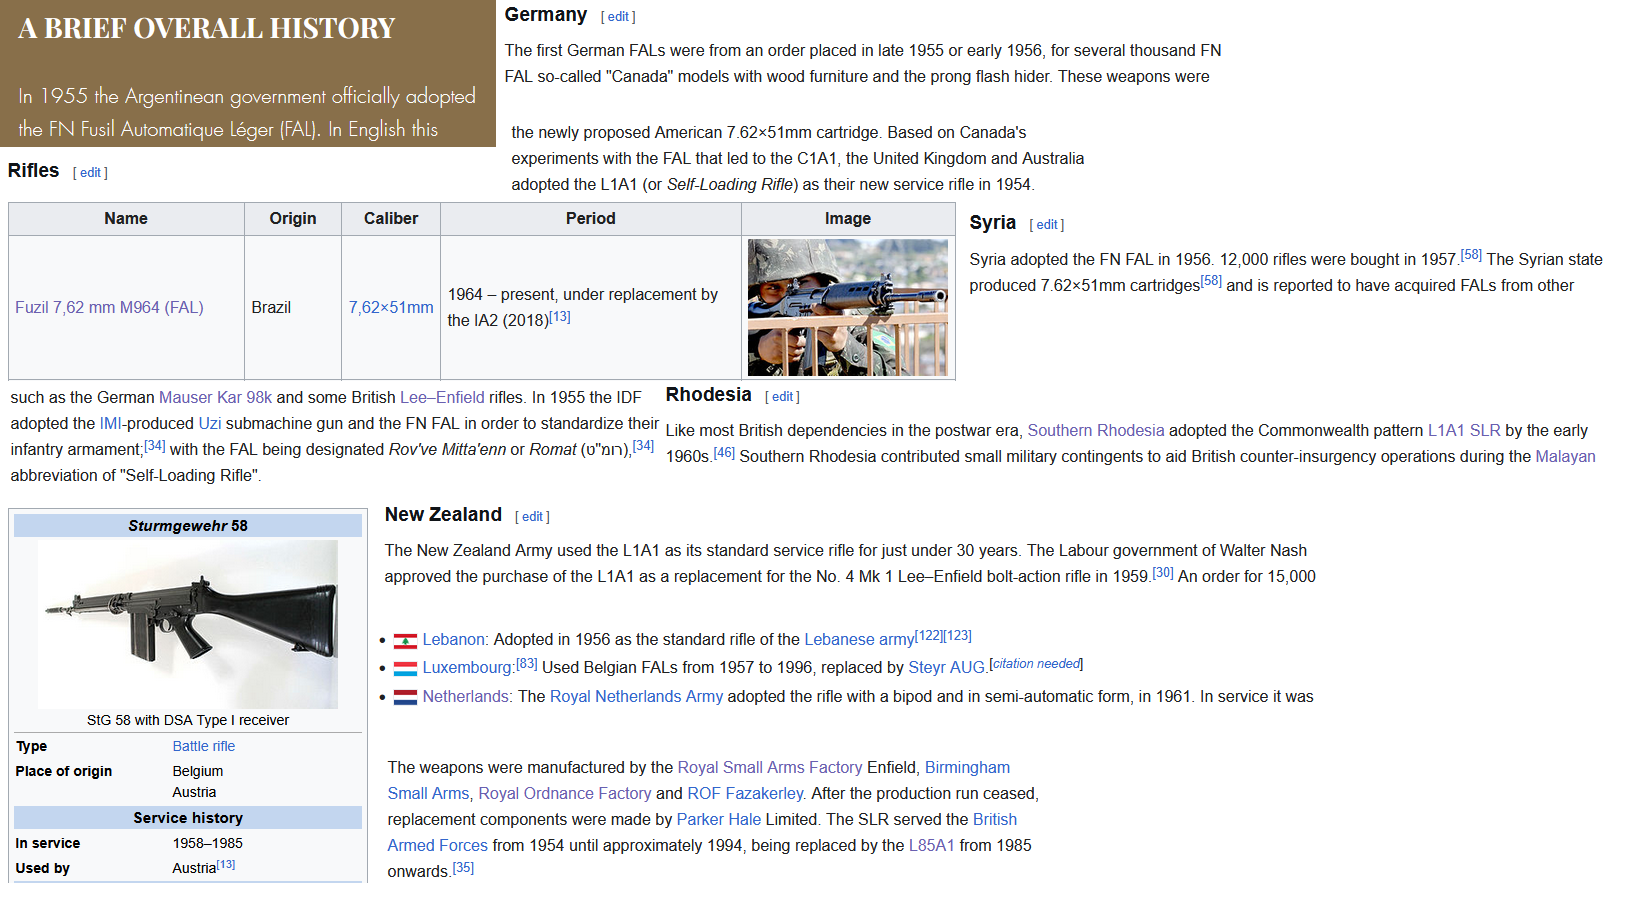Open the L85A1 link

(x=932, y=846)
